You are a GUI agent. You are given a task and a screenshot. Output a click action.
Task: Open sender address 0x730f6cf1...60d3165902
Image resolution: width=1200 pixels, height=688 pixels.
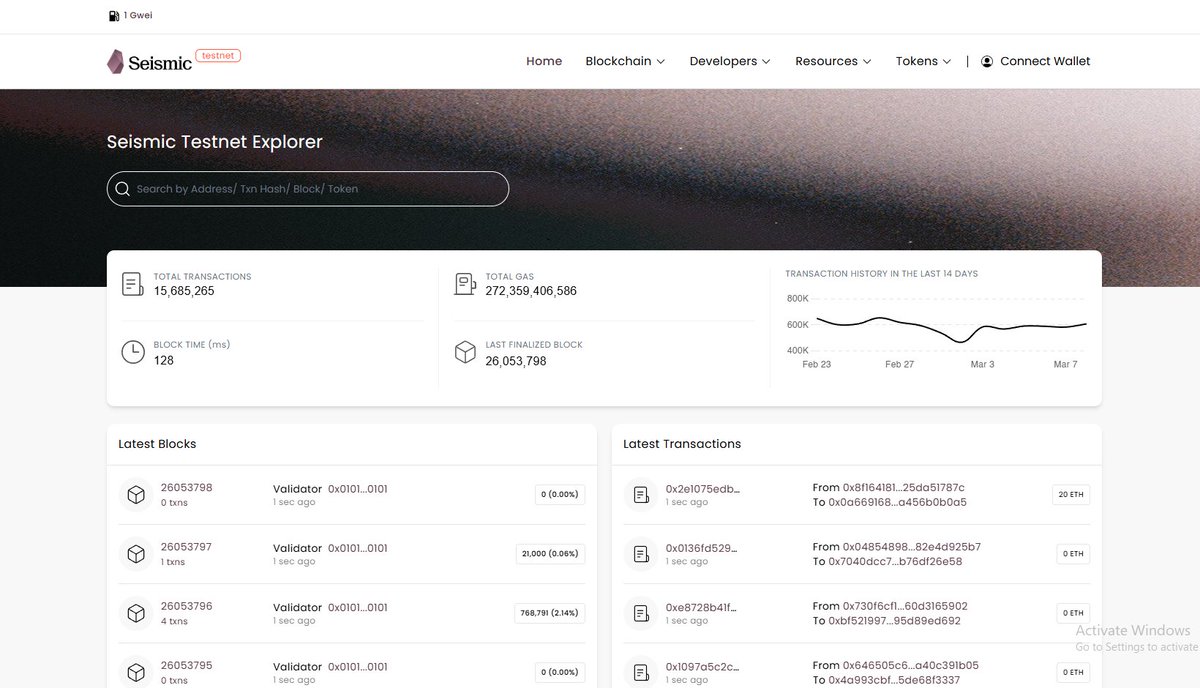(x=905, y=606)
